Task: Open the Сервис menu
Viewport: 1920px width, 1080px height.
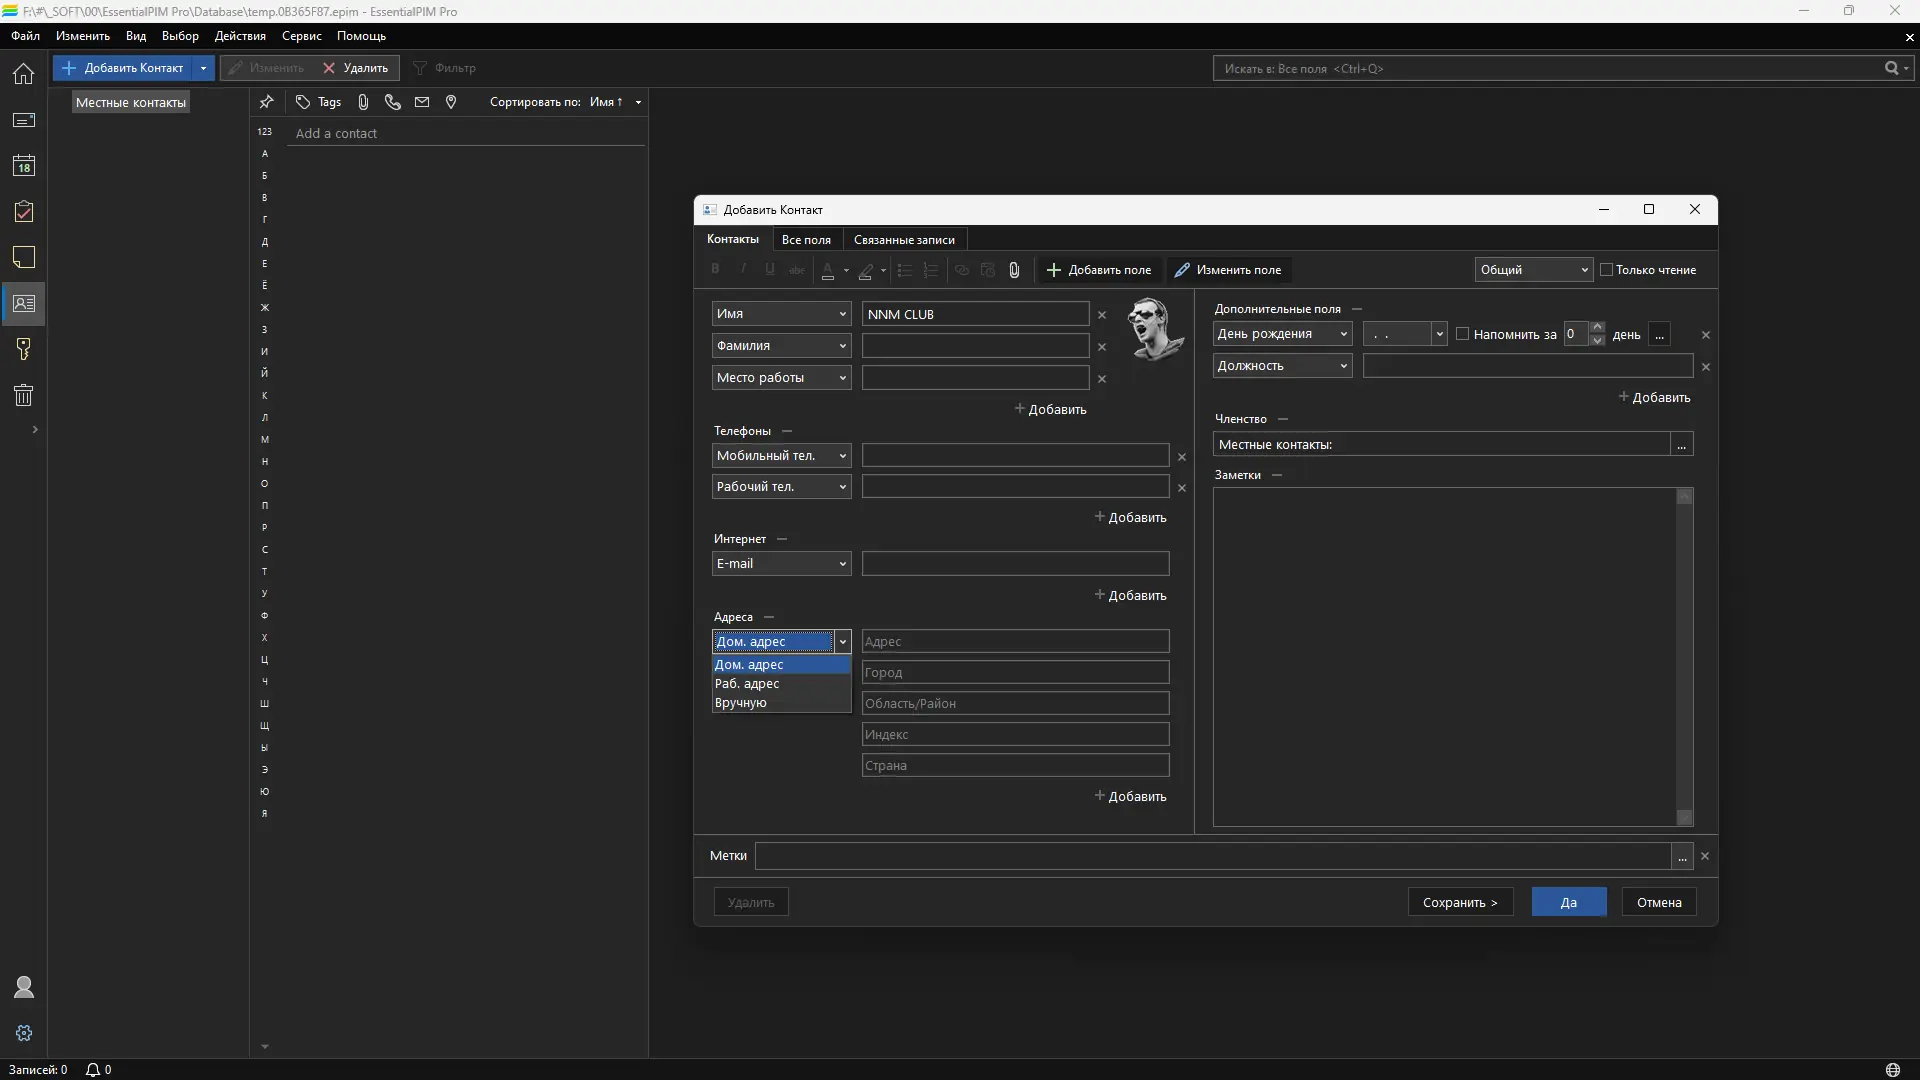Action: 301,36
